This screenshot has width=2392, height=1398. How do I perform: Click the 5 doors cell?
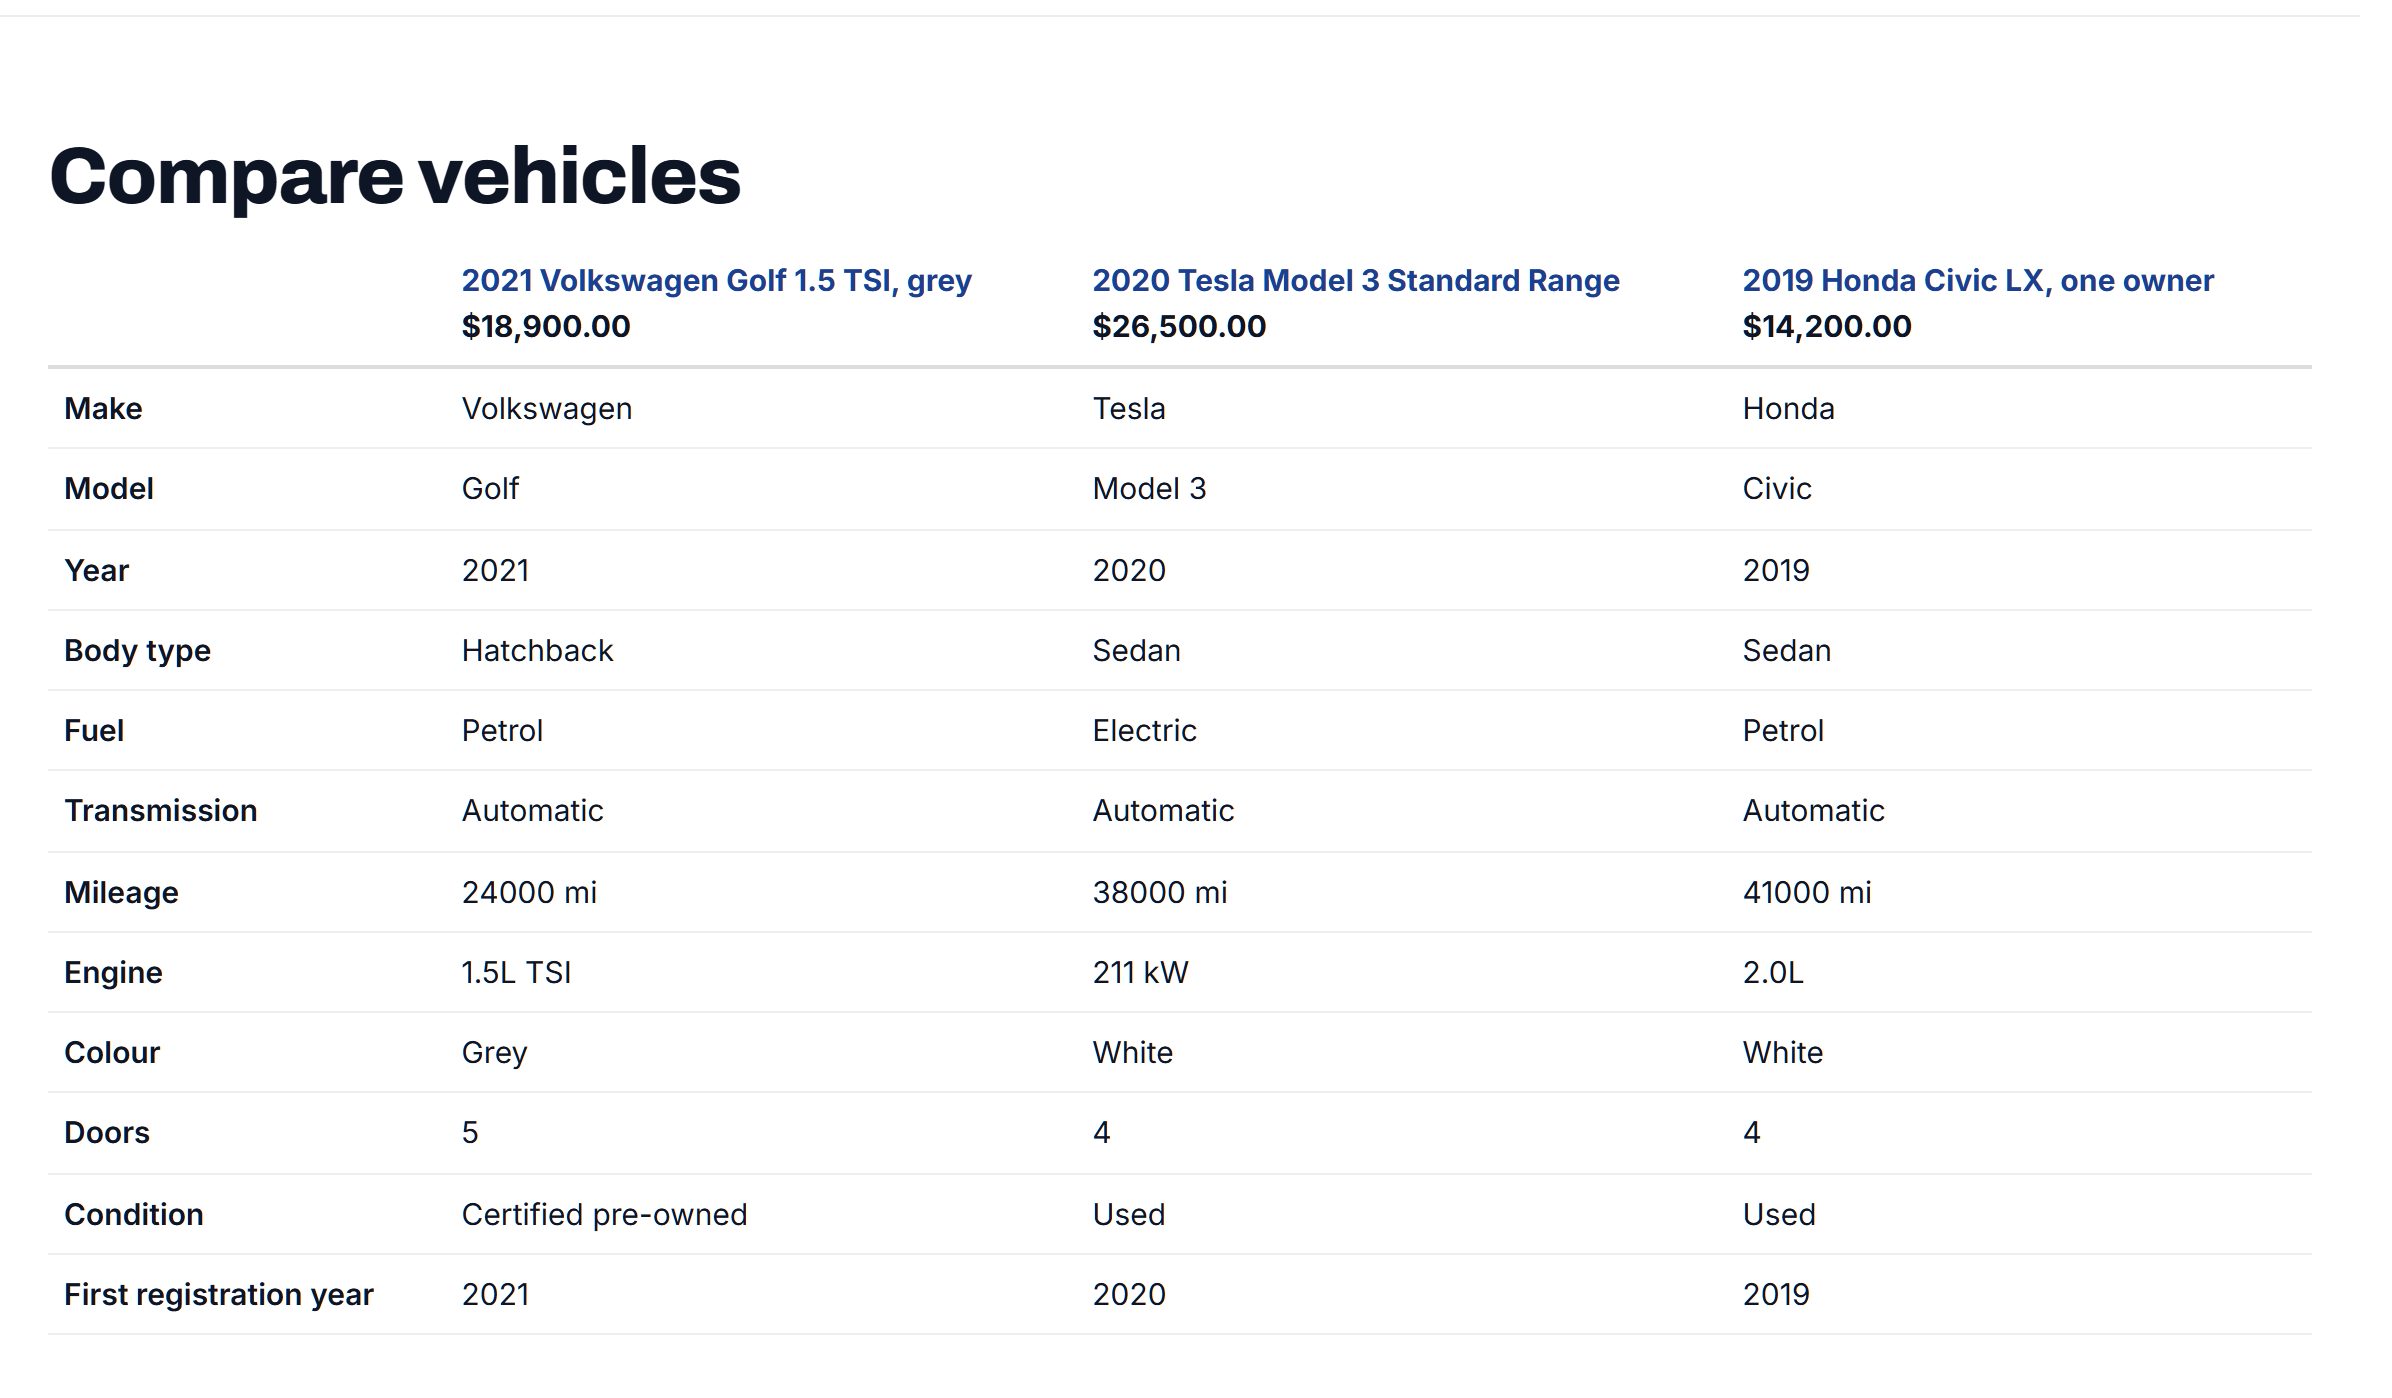point(470,1133)
